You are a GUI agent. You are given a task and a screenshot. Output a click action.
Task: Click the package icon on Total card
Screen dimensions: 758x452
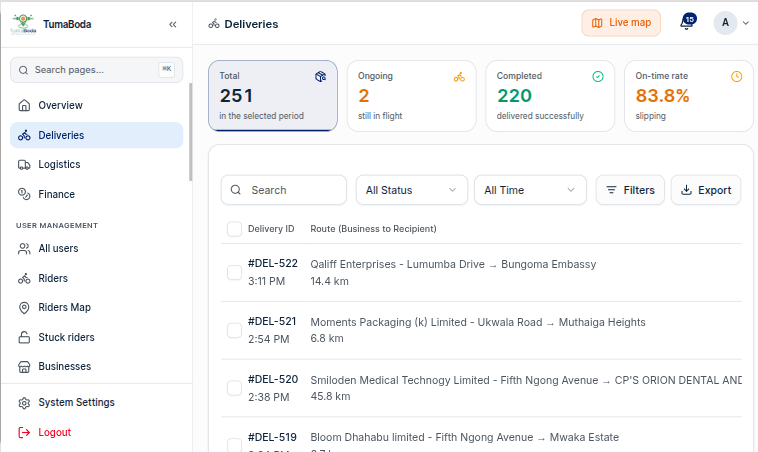[321, 76]
